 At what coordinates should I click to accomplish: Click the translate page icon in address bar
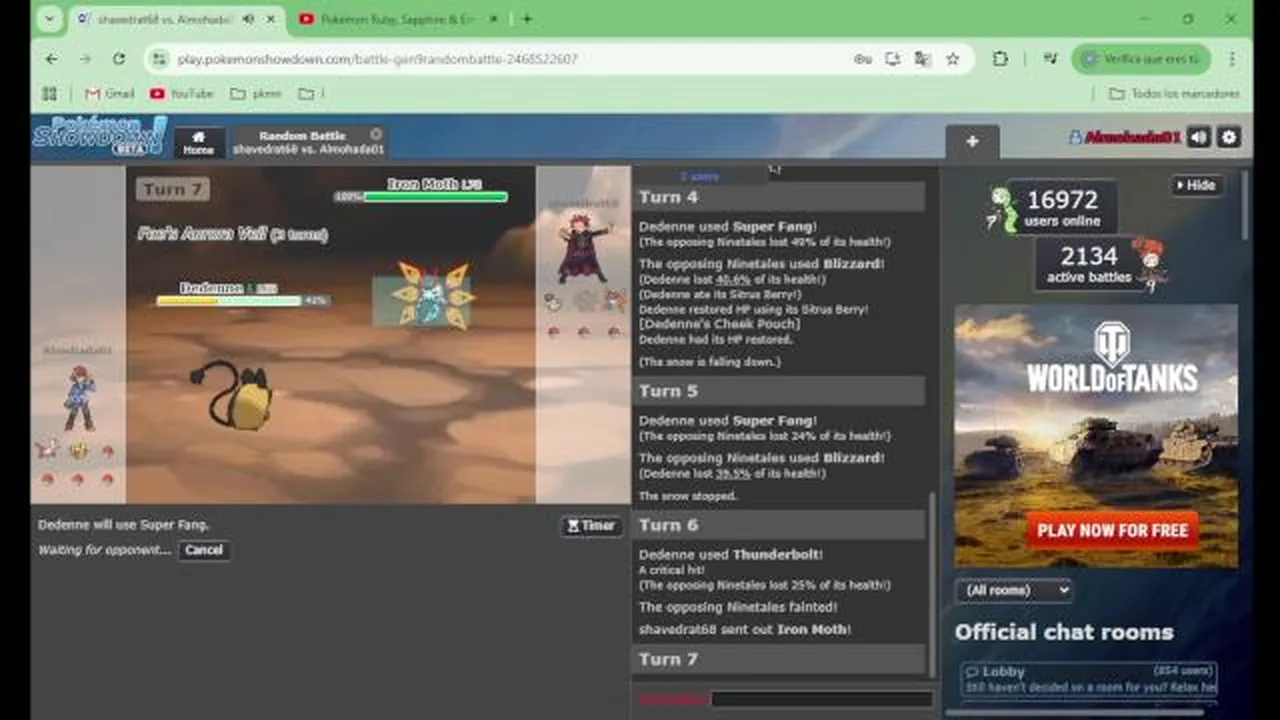(923, 59)
